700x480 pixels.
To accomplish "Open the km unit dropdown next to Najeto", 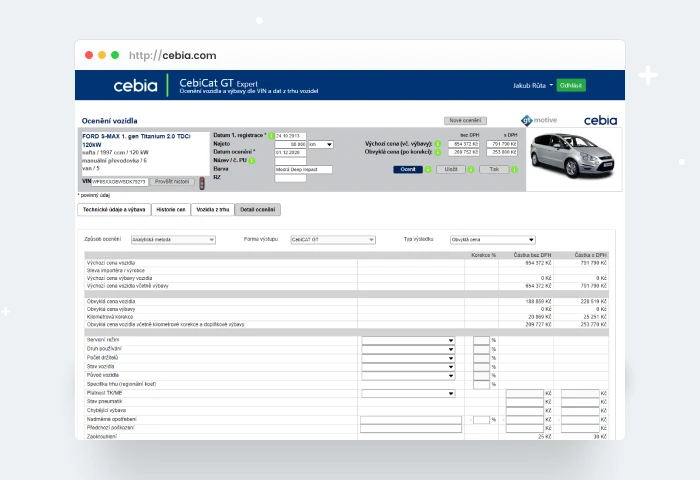I will point(321,144).
